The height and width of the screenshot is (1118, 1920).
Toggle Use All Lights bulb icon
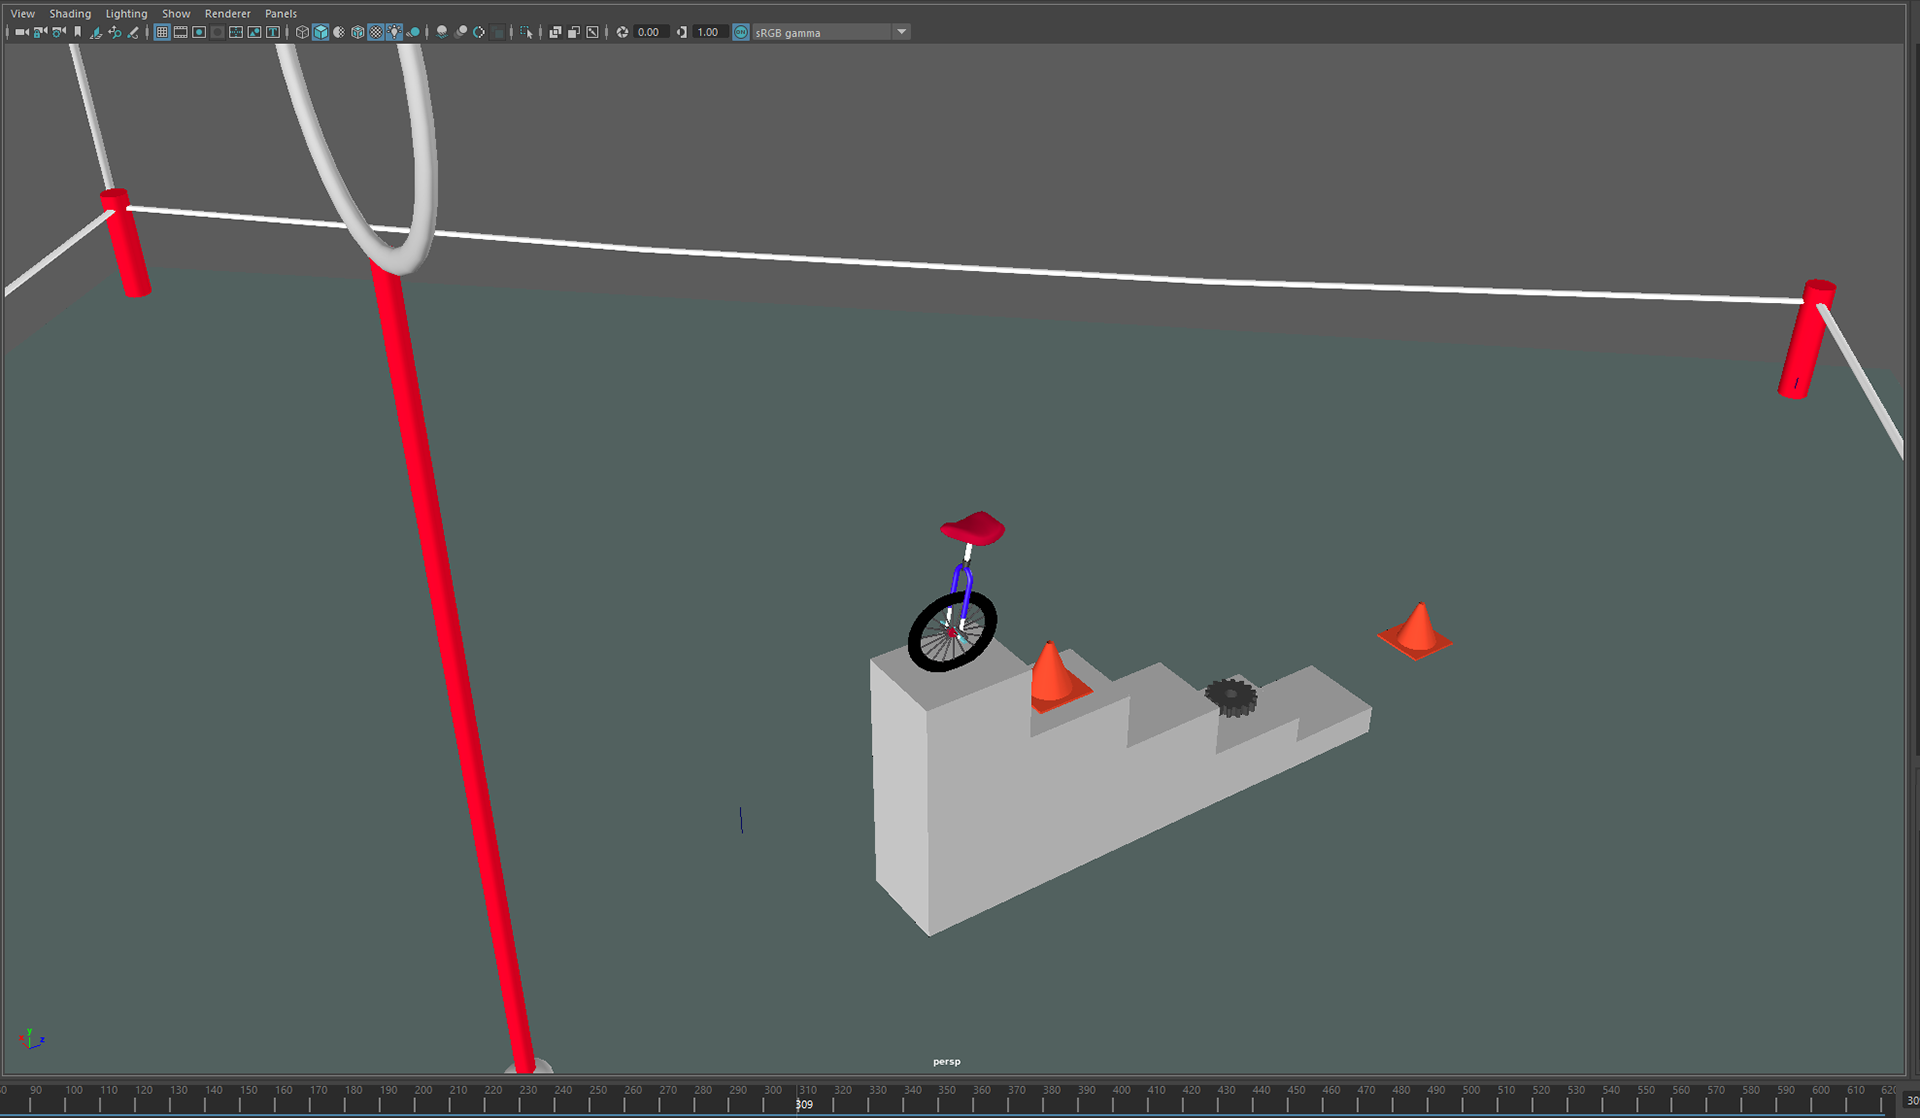click(395, 32)
